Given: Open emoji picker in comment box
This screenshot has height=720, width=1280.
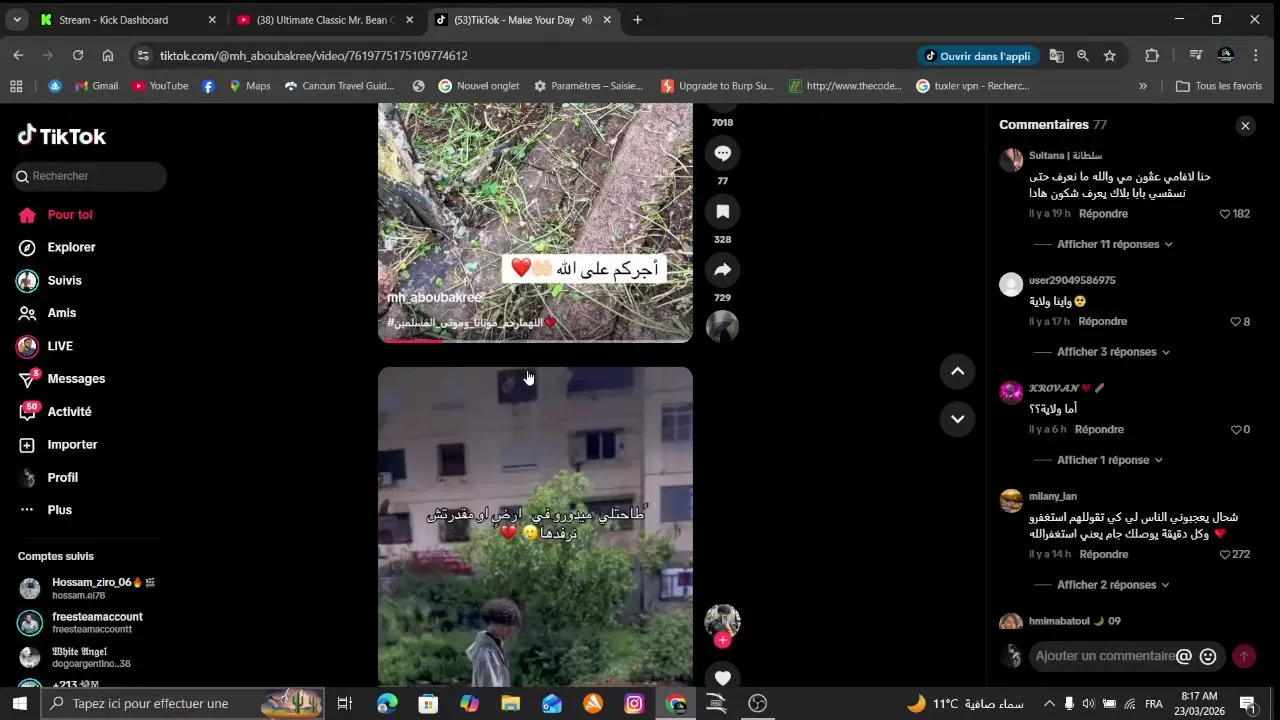Looking at the screenshot, I should point(1208,657).
